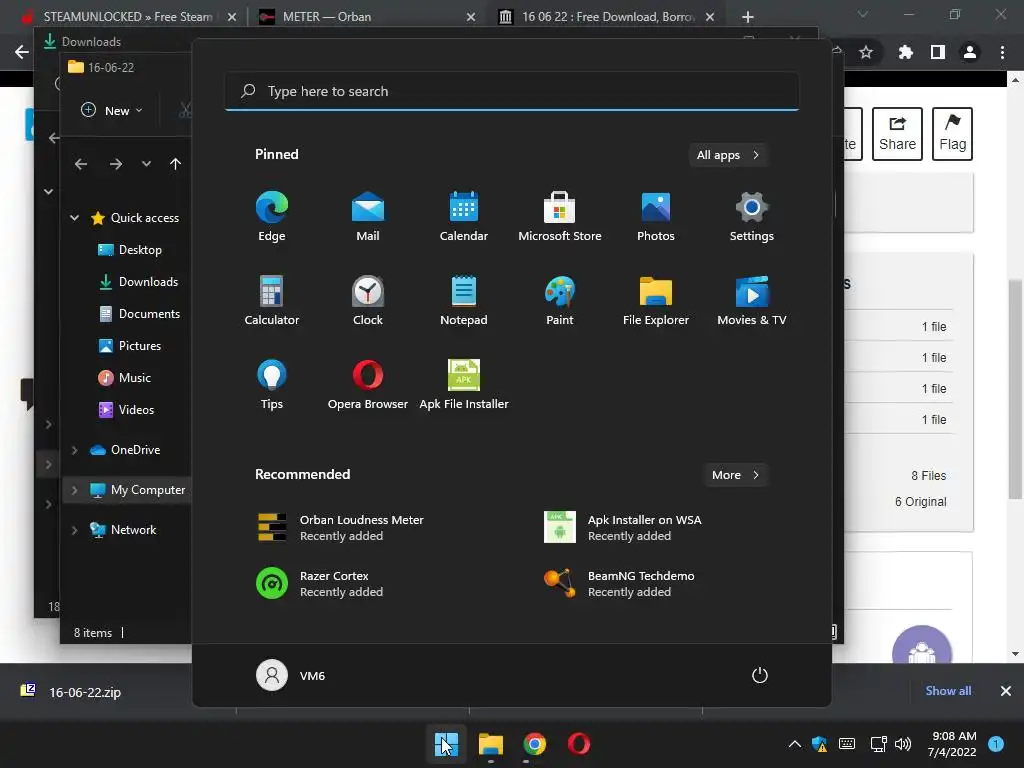Expand My Computer in Explorer sidebar
The height and width of the screenshot is (768, 1024).
(74, 490)
